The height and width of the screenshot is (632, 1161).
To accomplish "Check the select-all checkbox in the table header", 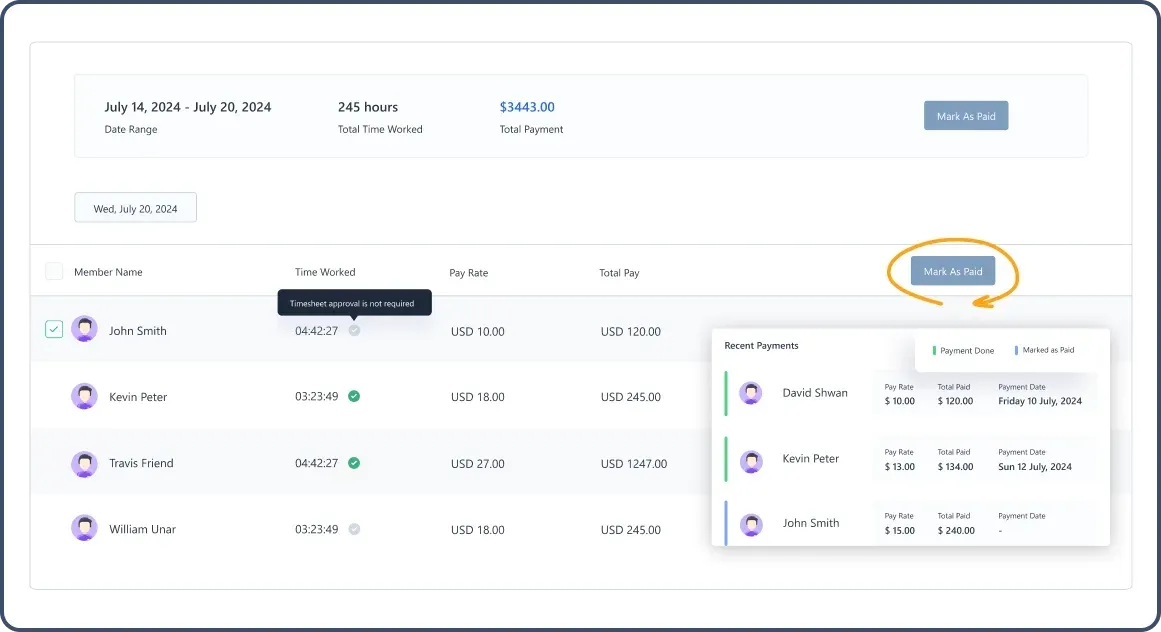I will pyautogui.click(x=54, y=270).
